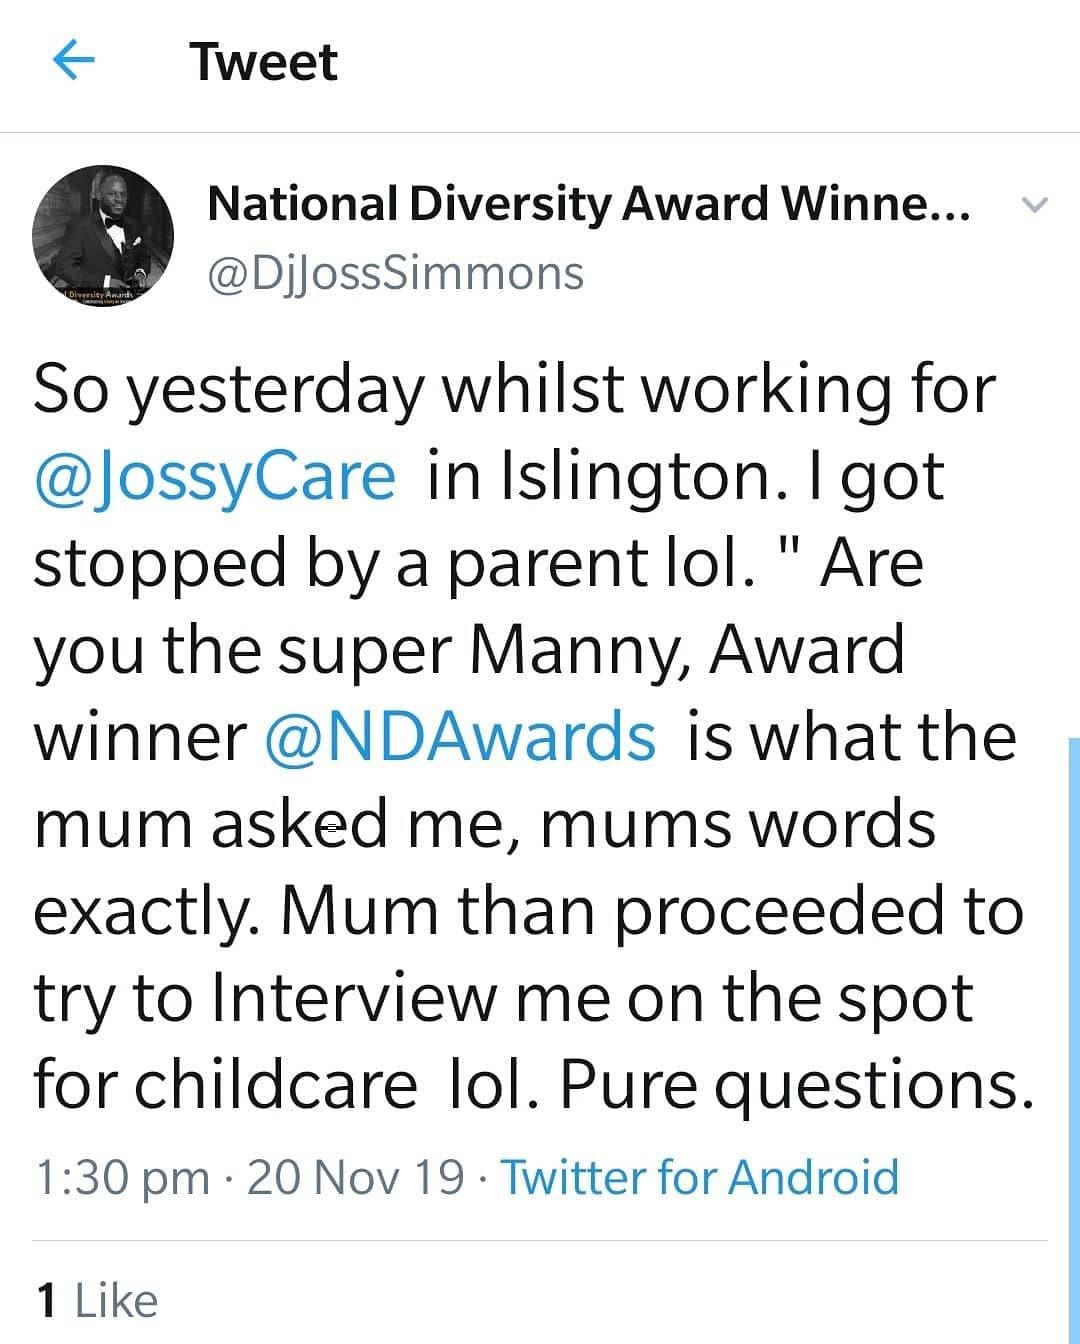Tap the 1:30 pm timestamp
1080x1344 pixels.
coord(122,1178)
